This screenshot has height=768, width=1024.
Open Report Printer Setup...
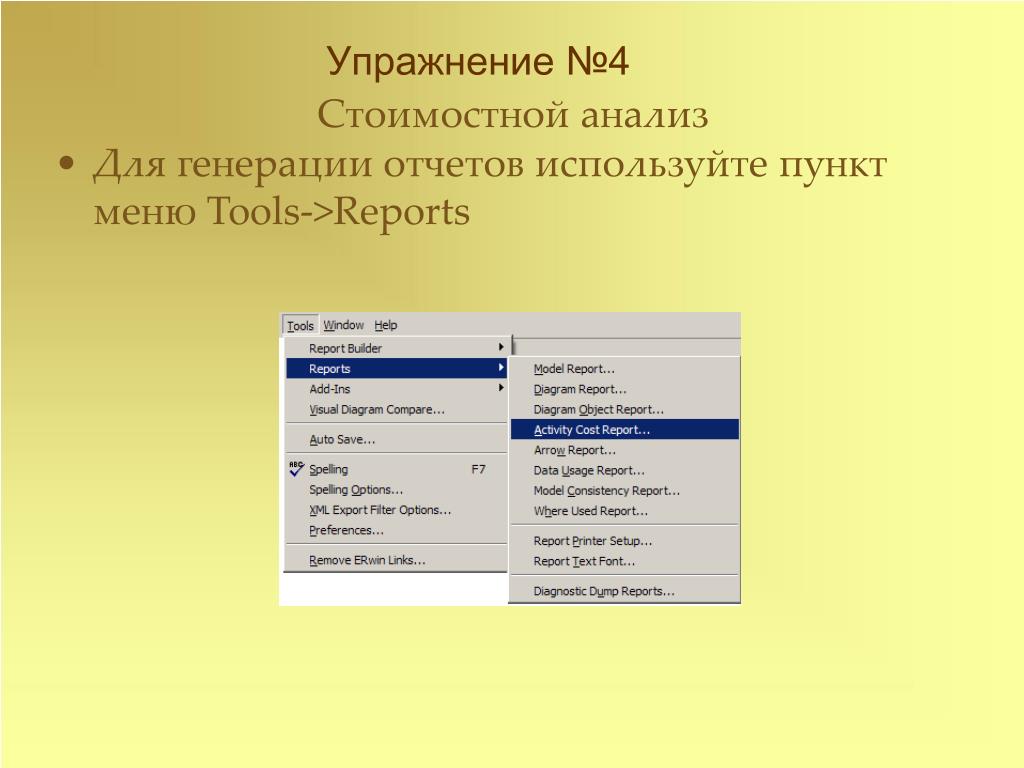tap(625, 541)
